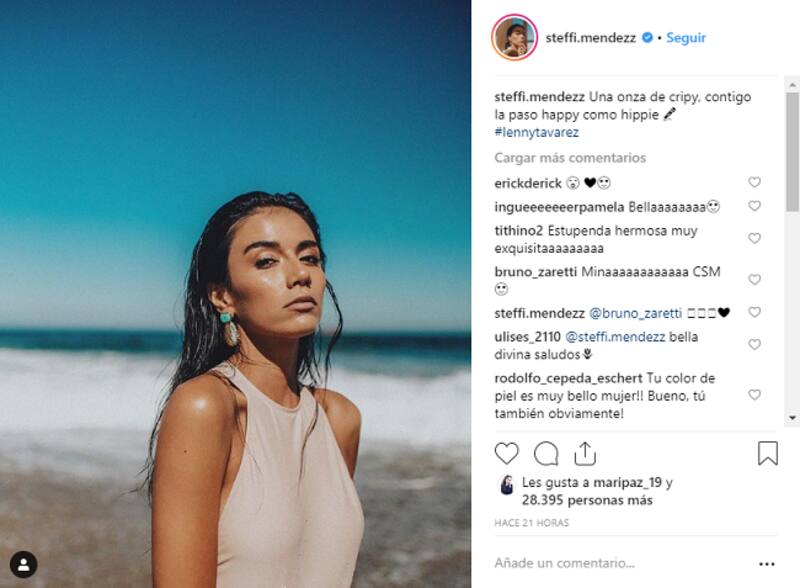
Task: Like rodolfo_cepeda_eschert's comment
Action: [754, 395]
